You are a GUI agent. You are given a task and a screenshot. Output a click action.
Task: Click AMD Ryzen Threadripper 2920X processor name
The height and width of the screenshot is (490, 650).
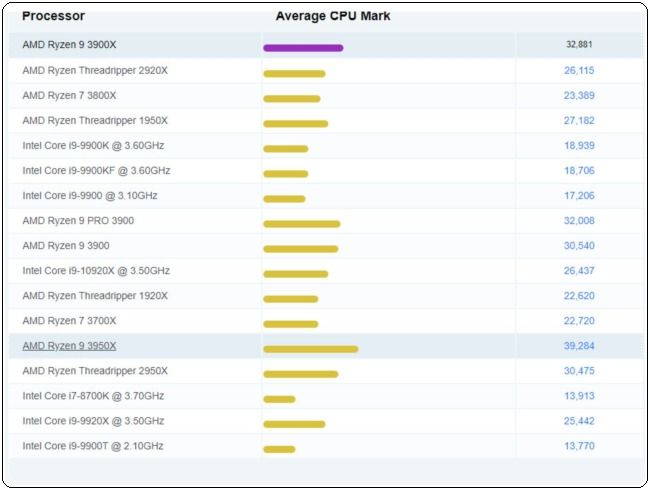pos(95,70)
